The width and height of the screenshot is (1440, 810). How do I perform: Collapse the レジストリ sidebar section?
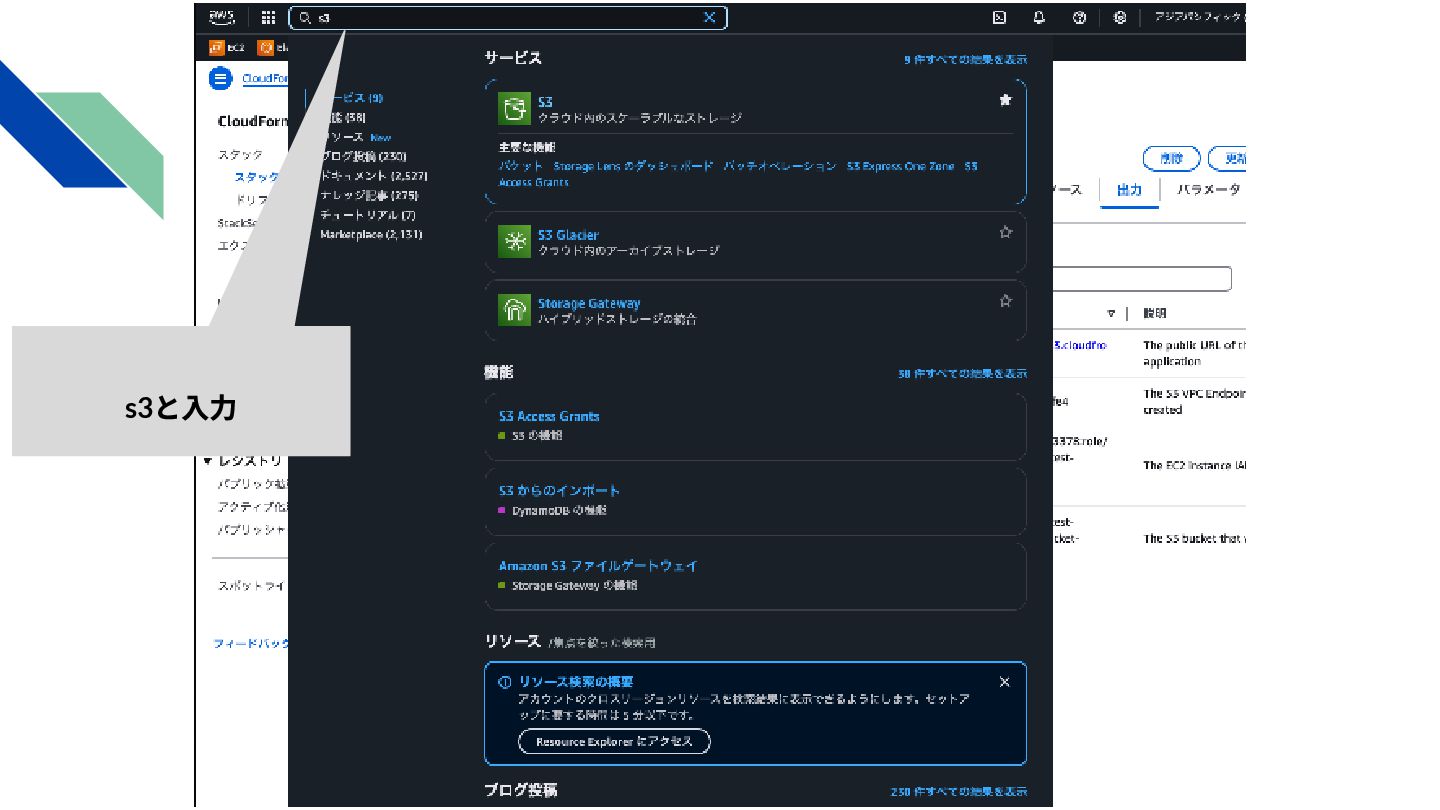pyautogui.click(x=208, y=461)
